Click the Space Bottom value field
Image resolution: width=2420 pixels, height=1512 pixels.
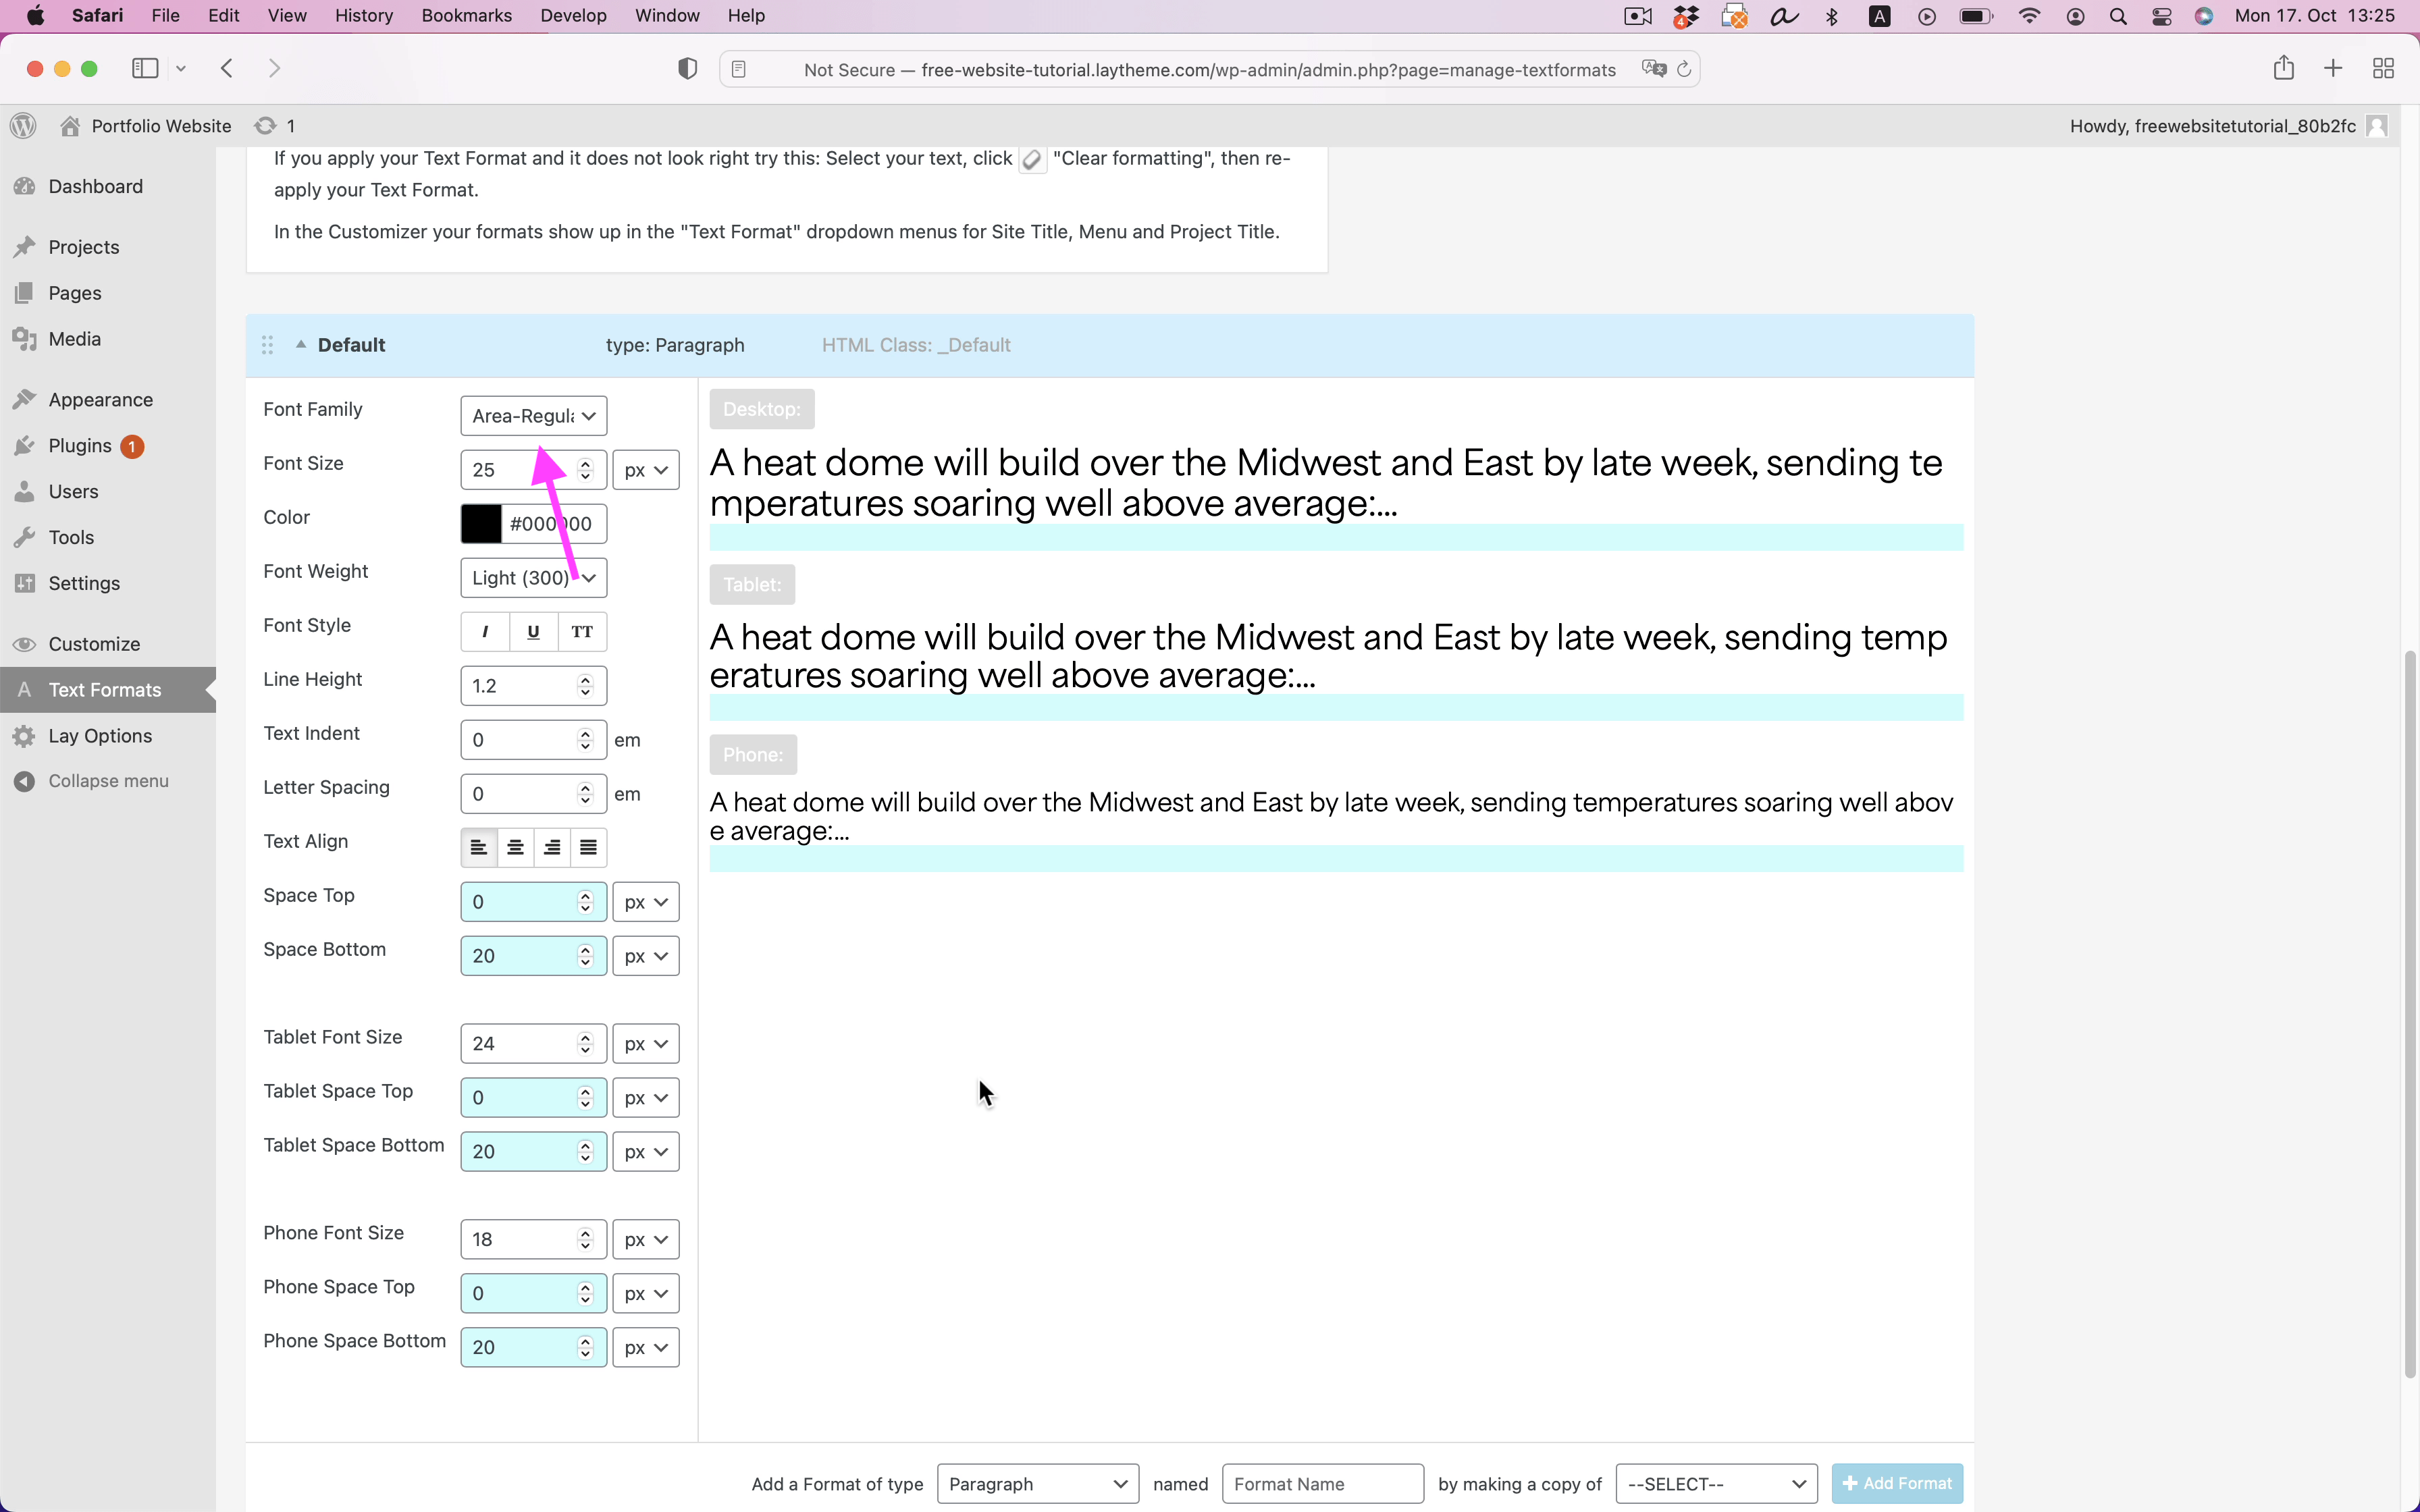[x=533, y=956]
